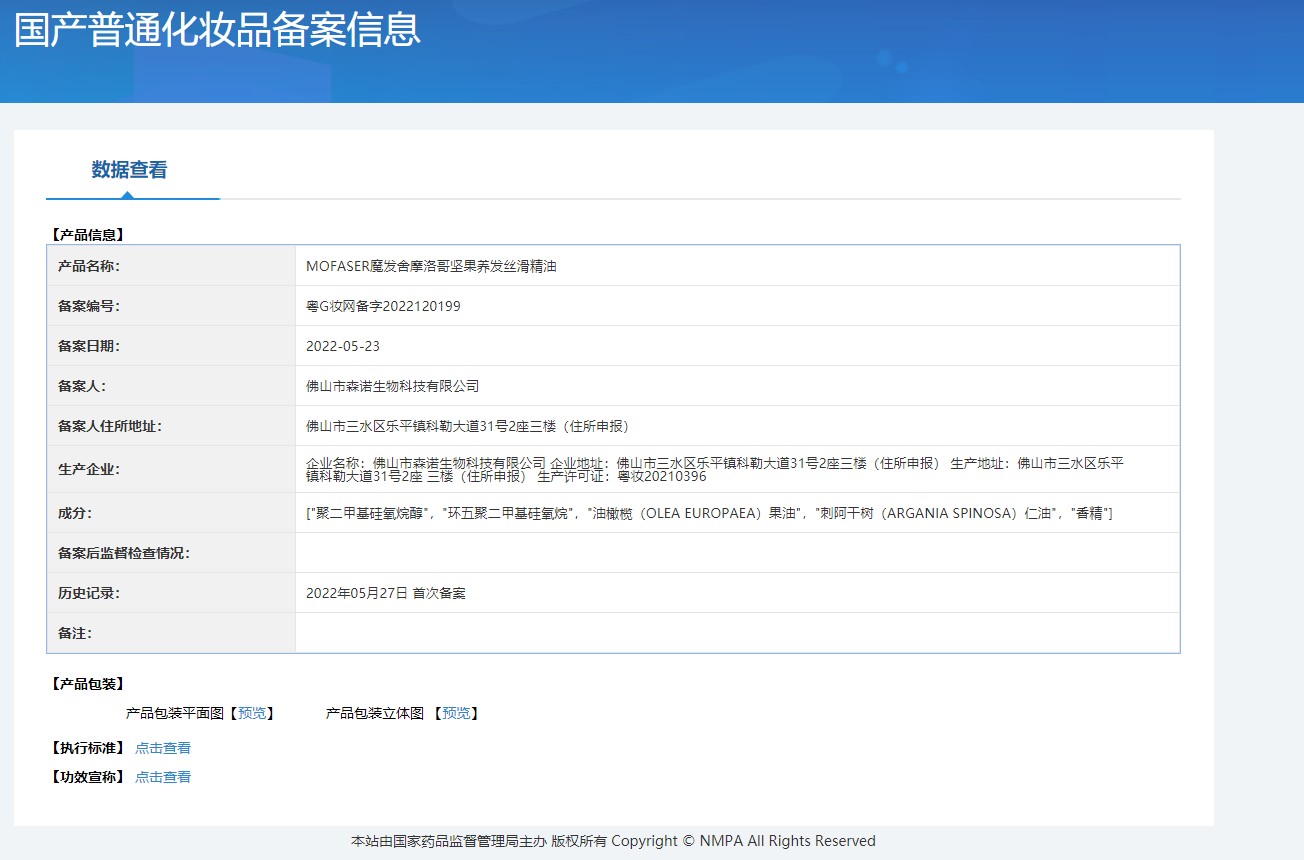Click the 备案人 row label
1304x860 pixels.
(x=82, y=386)
